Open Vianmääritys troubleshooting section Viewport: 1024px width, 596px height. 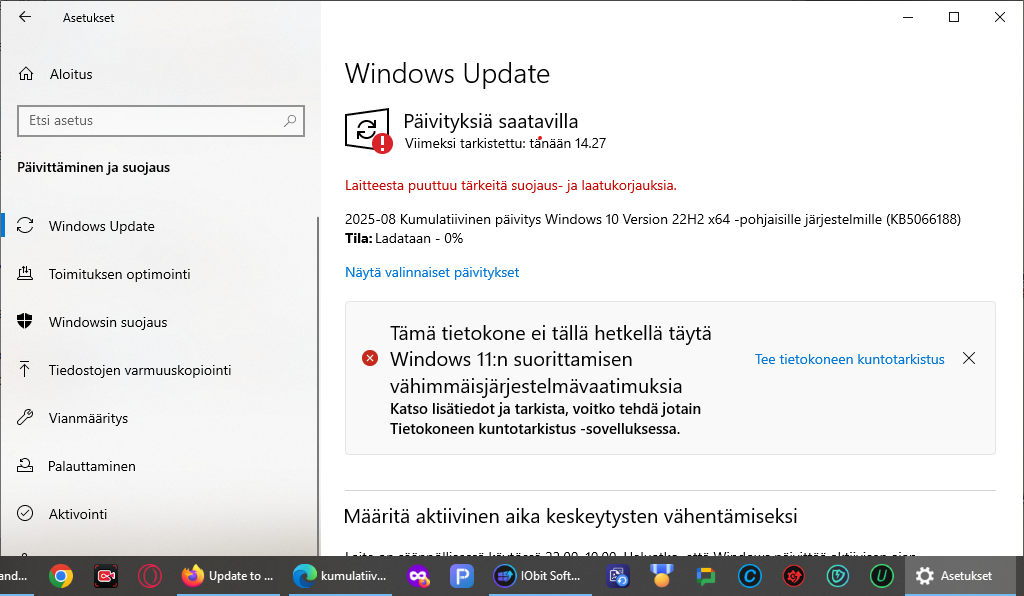coord(88,418)
